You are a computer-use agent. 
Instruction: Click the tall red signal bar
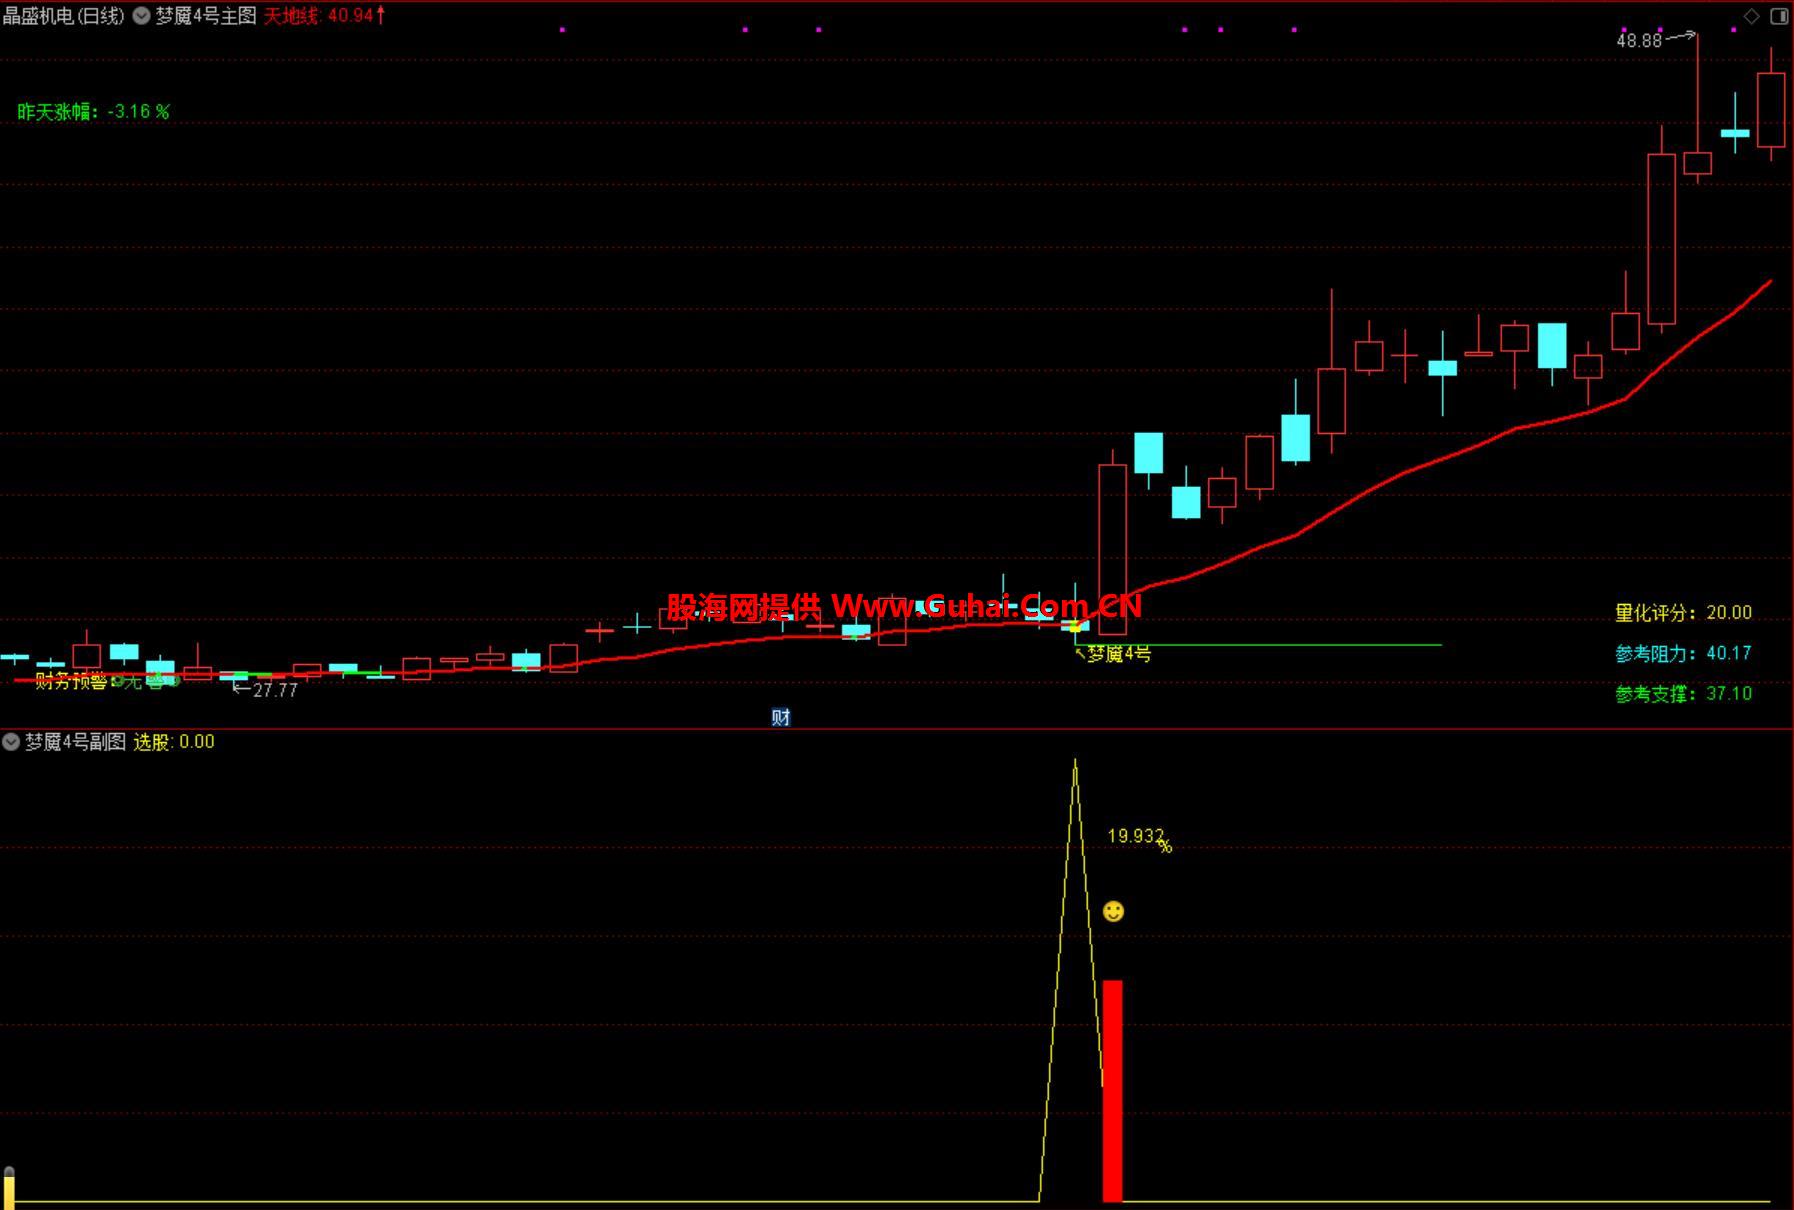pos(1112,1090)
